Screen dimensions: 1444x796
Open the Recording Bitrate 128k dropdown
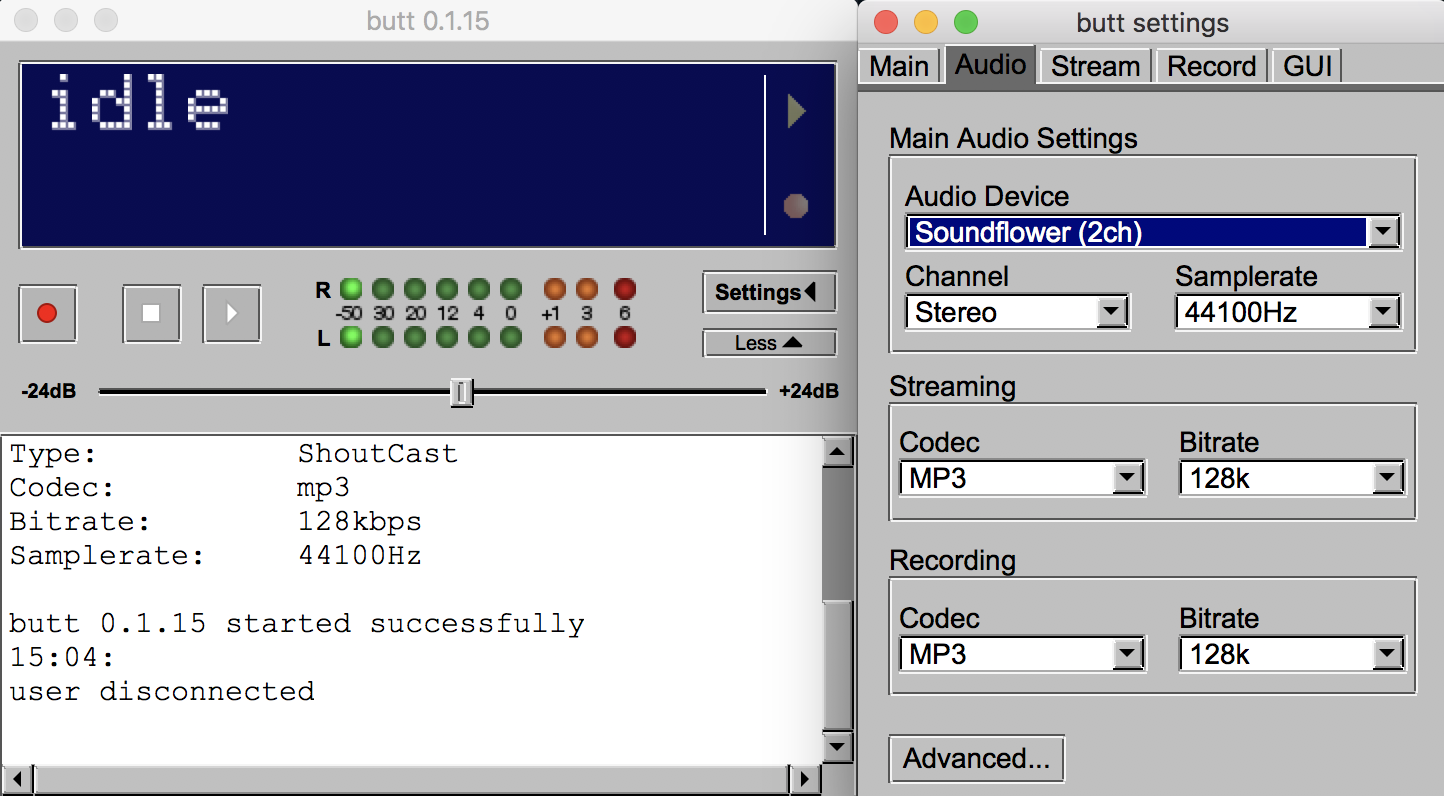(1293, 654)
